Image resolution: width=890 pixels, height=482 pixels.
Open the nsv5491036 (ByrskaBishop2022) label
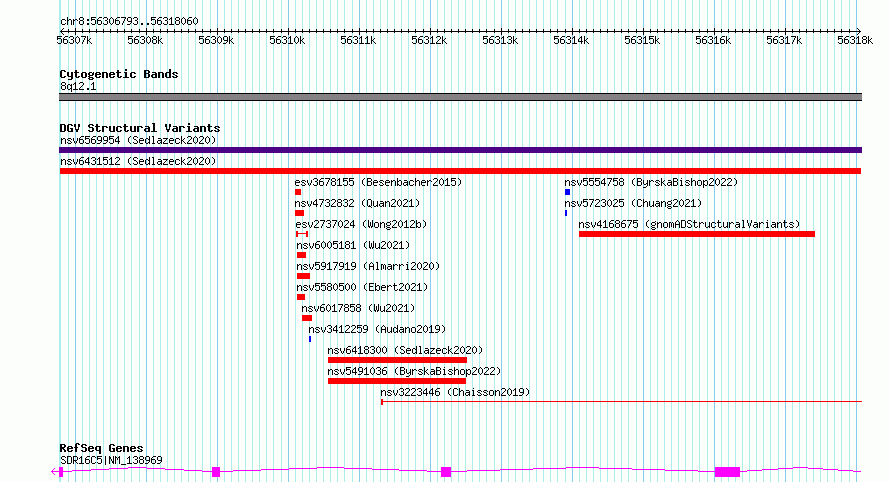point(414,371)
